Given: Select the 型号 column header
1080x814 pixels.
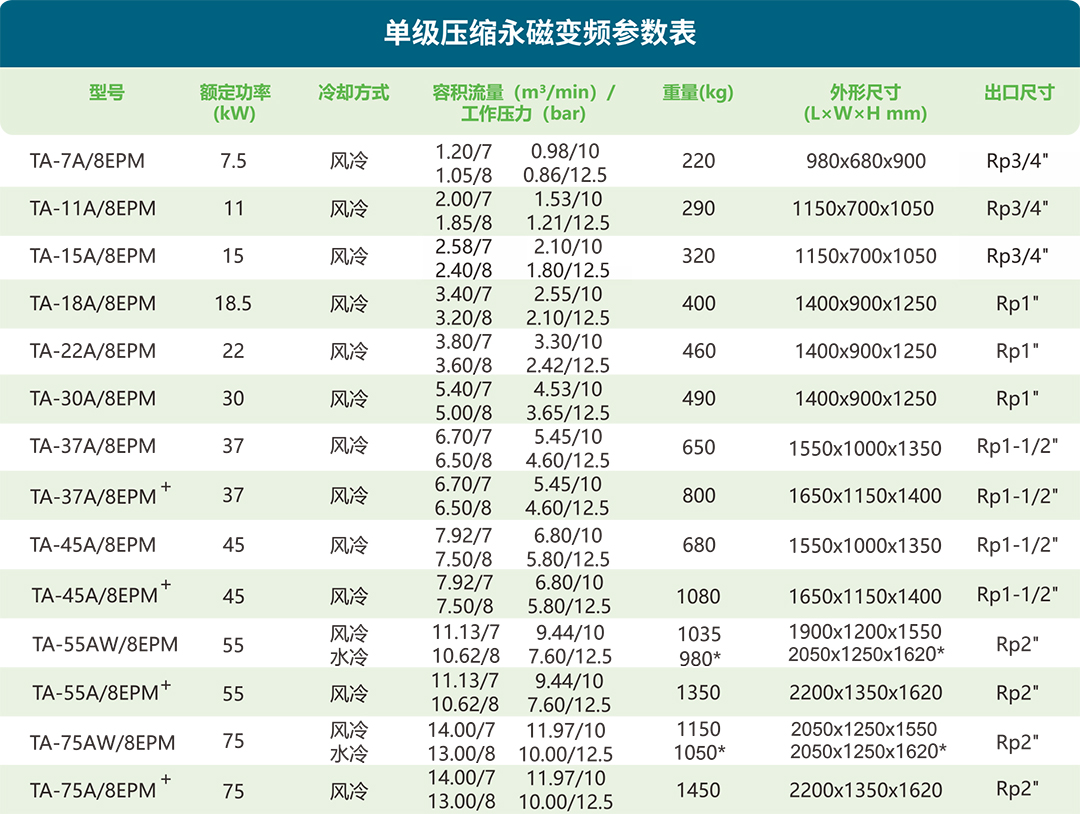Looking at the screenshot, I should click(106, 93).
